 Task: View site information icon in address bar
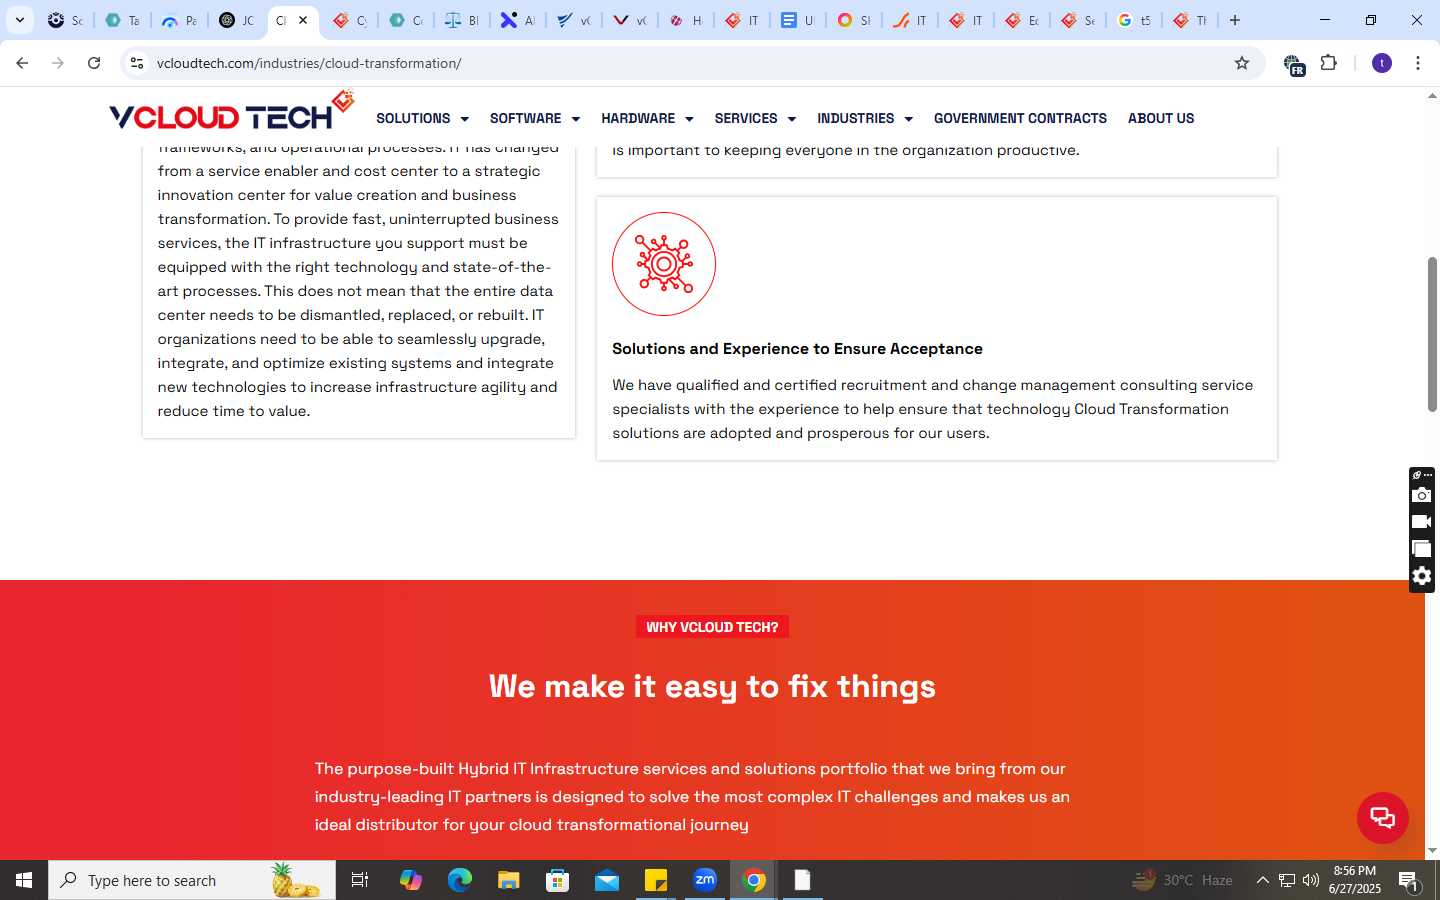(x=137, y=63)
